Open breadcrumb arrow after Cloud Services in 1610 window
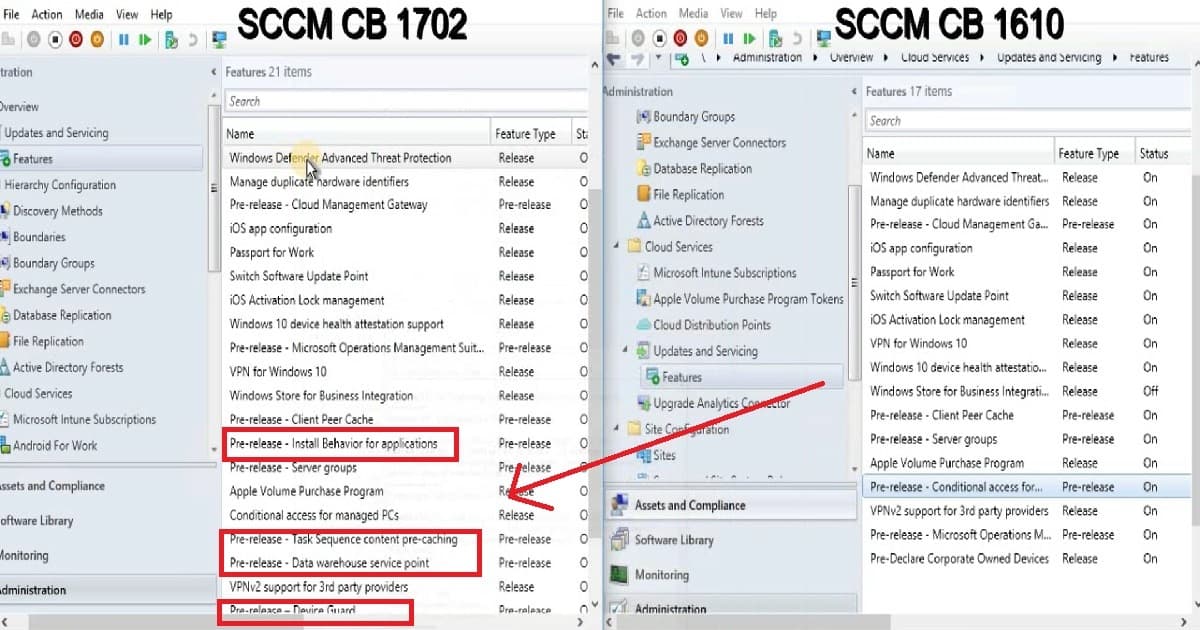This screenshot has height=630, width=1200. [x=984, y=57]
